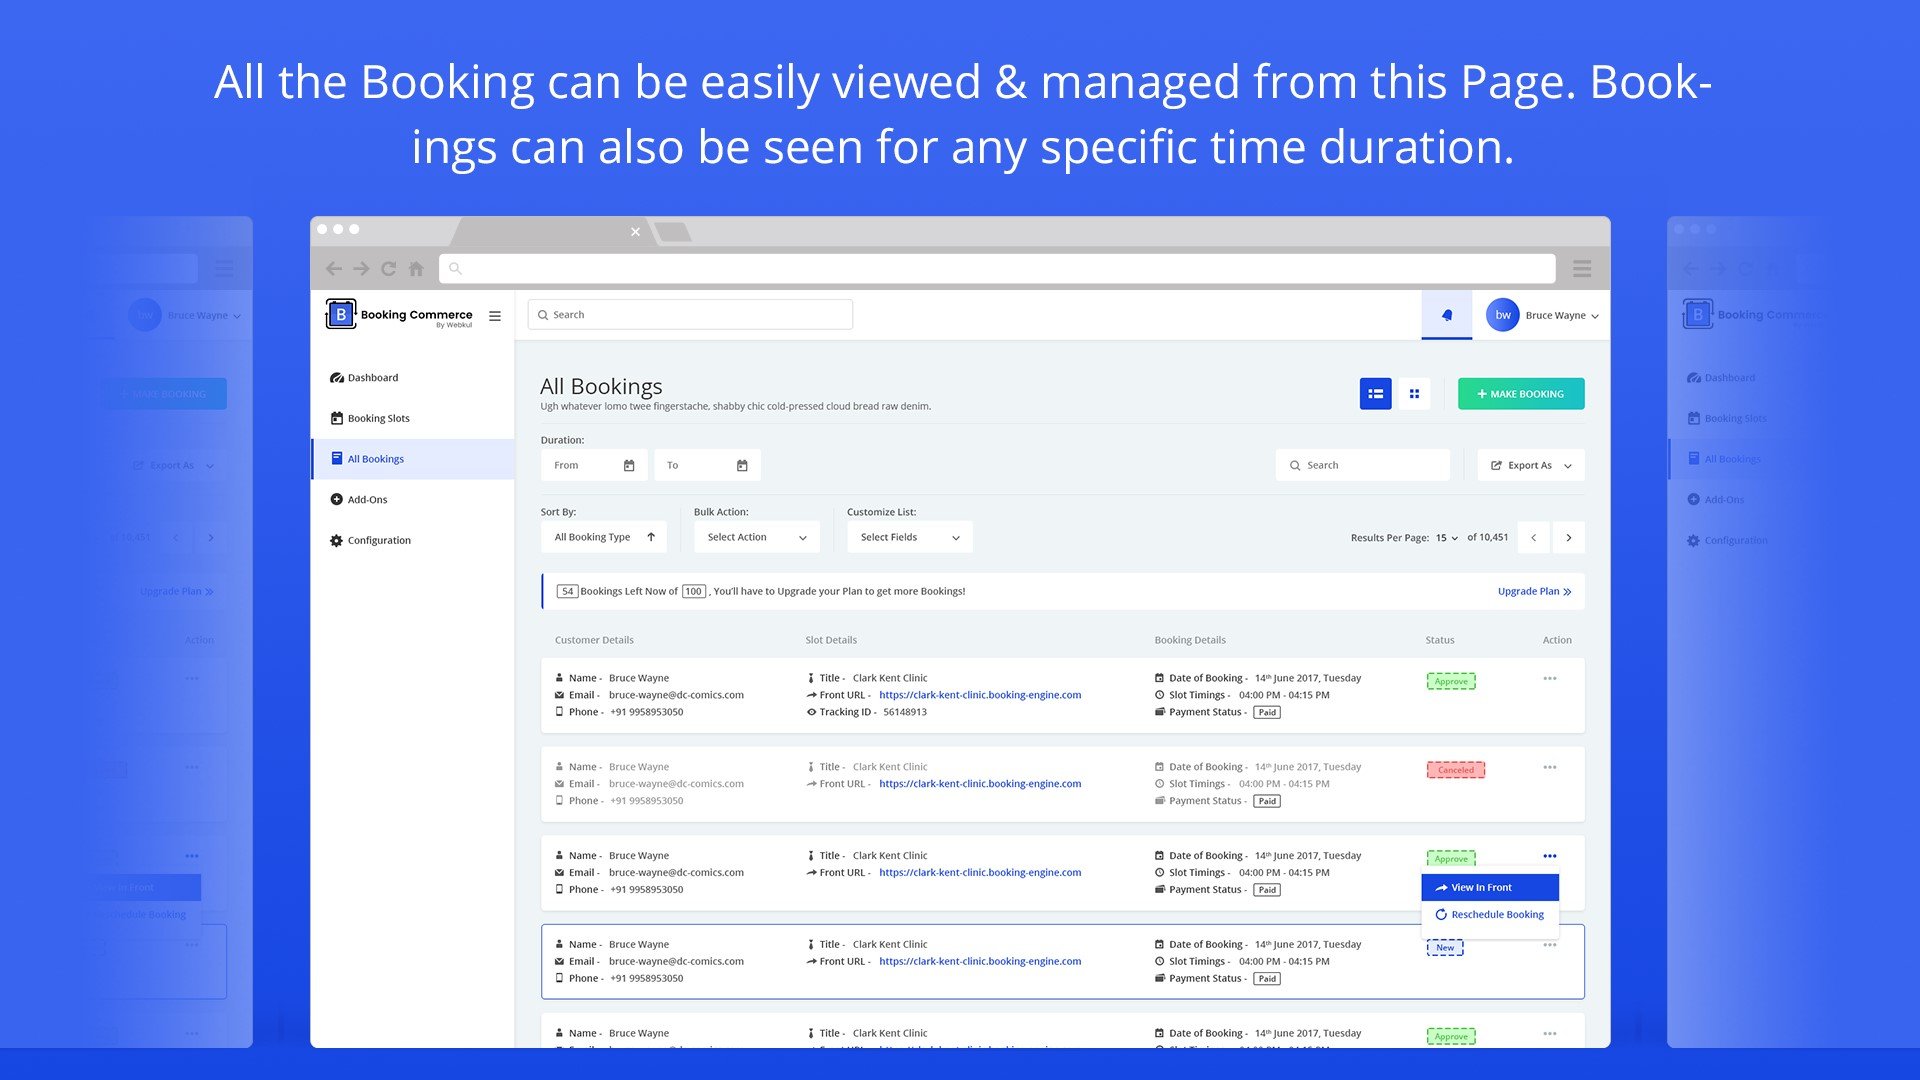The height and width of the screenshot is (1080, 1920).
Task: Open the notifications bell
Action: (x=1447, y=315)
